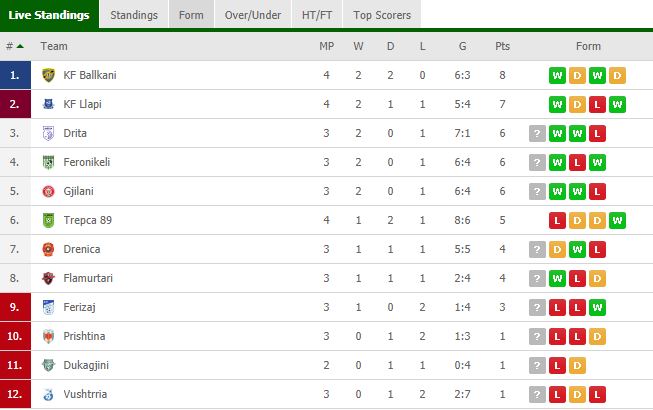The image size is (653, 410).
Task: Click KF Ballkani's first green W form box
Action: [x=557, y=75]
